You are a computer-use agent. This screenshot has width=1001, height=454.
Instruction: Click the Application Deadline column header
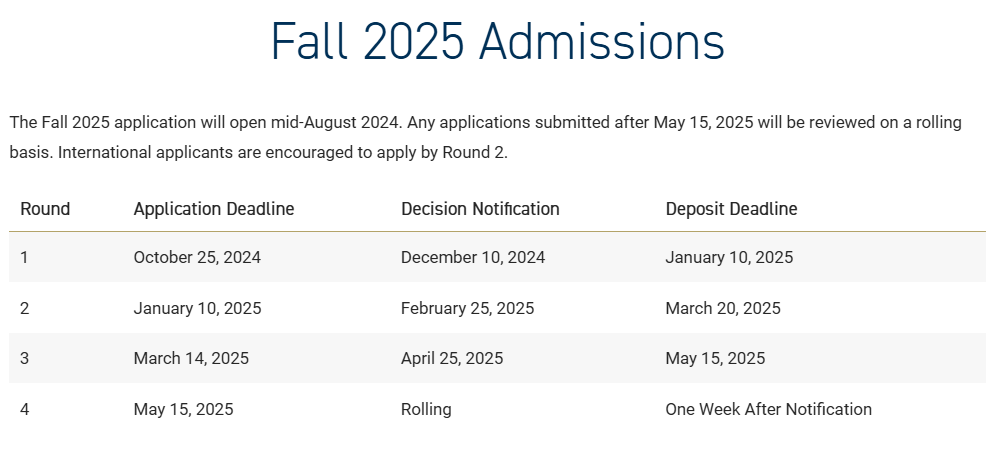click(214, 209)
